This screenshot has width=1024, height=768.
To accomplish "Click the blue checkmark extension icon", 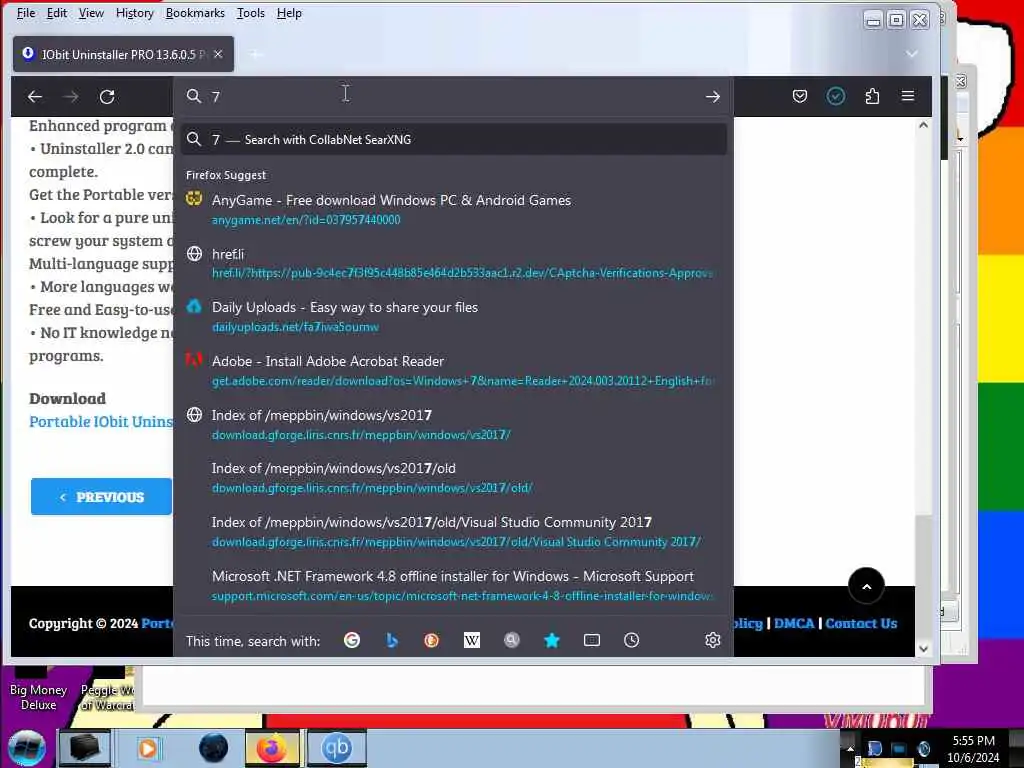I will click(x=835, y=97).
